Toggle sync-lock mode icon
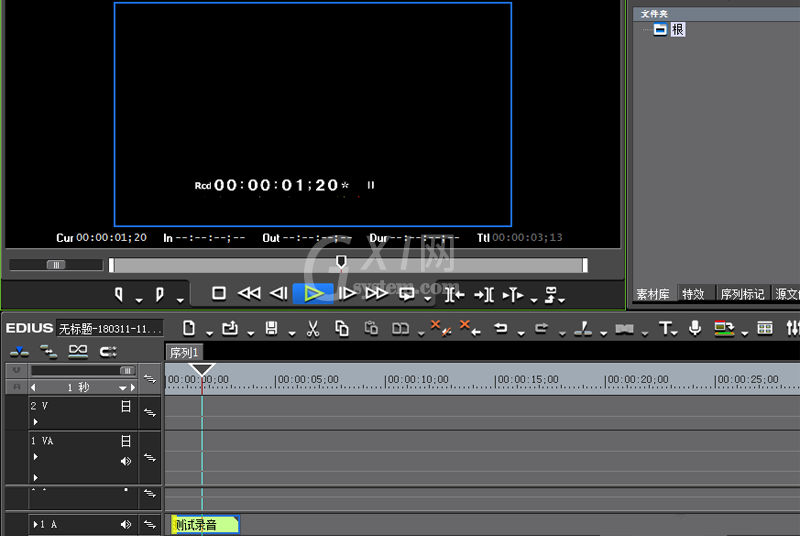Screen dimensions: 800x536 coord(108,351)
